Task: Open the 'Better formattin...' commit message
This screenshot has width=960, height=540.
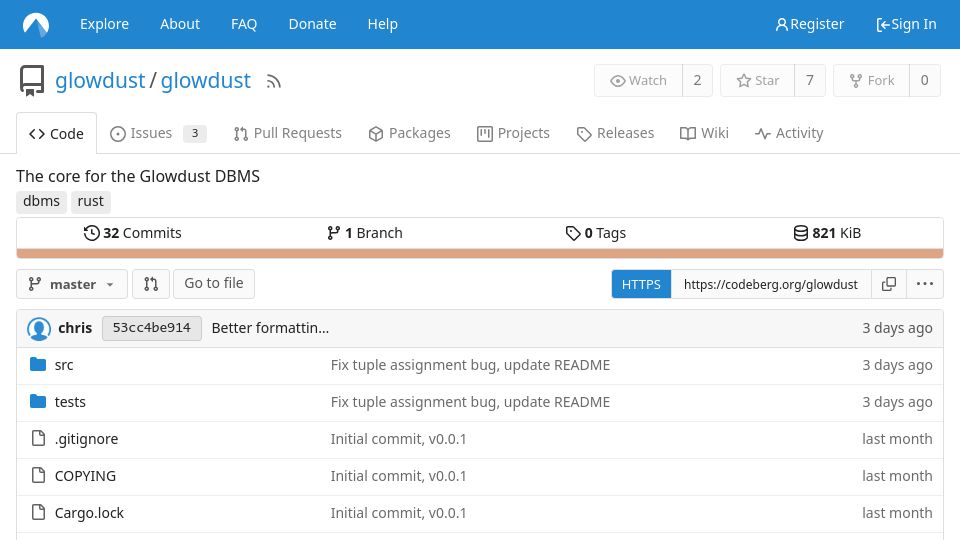Action: [270, 328]
